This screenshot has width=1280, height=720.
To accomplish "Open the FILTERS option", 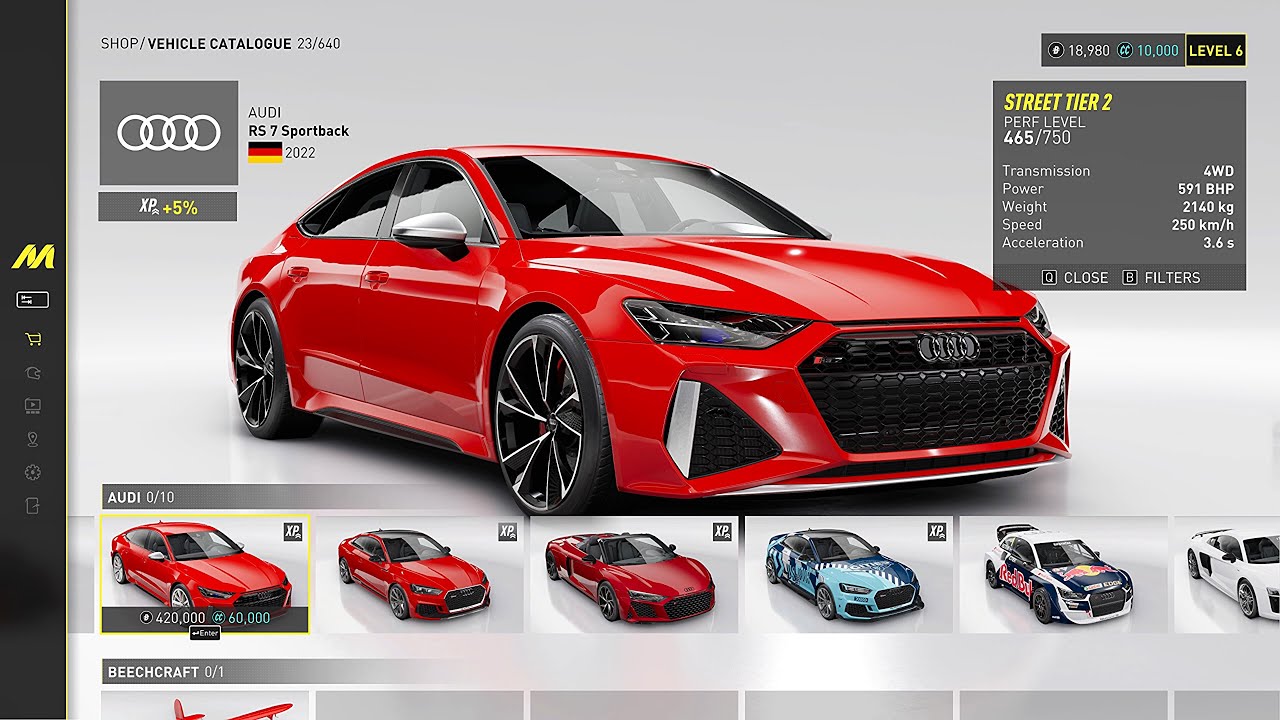I will (1162, 278).
